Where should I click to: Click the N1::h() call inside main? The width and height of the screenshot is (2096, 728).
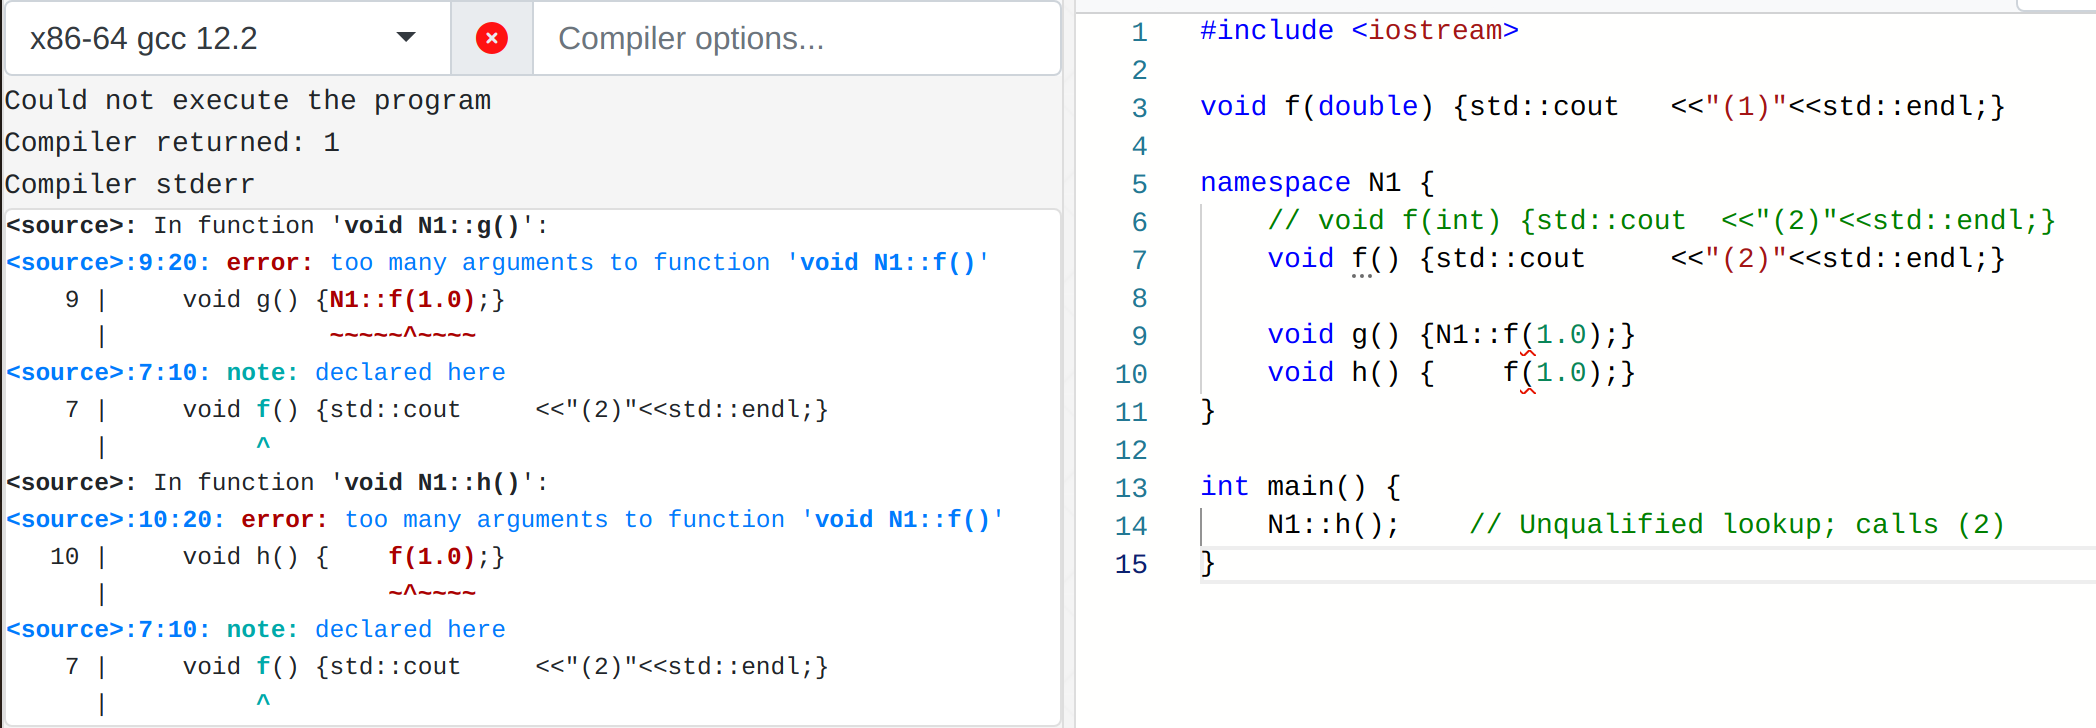click(x=1330, y=524)
